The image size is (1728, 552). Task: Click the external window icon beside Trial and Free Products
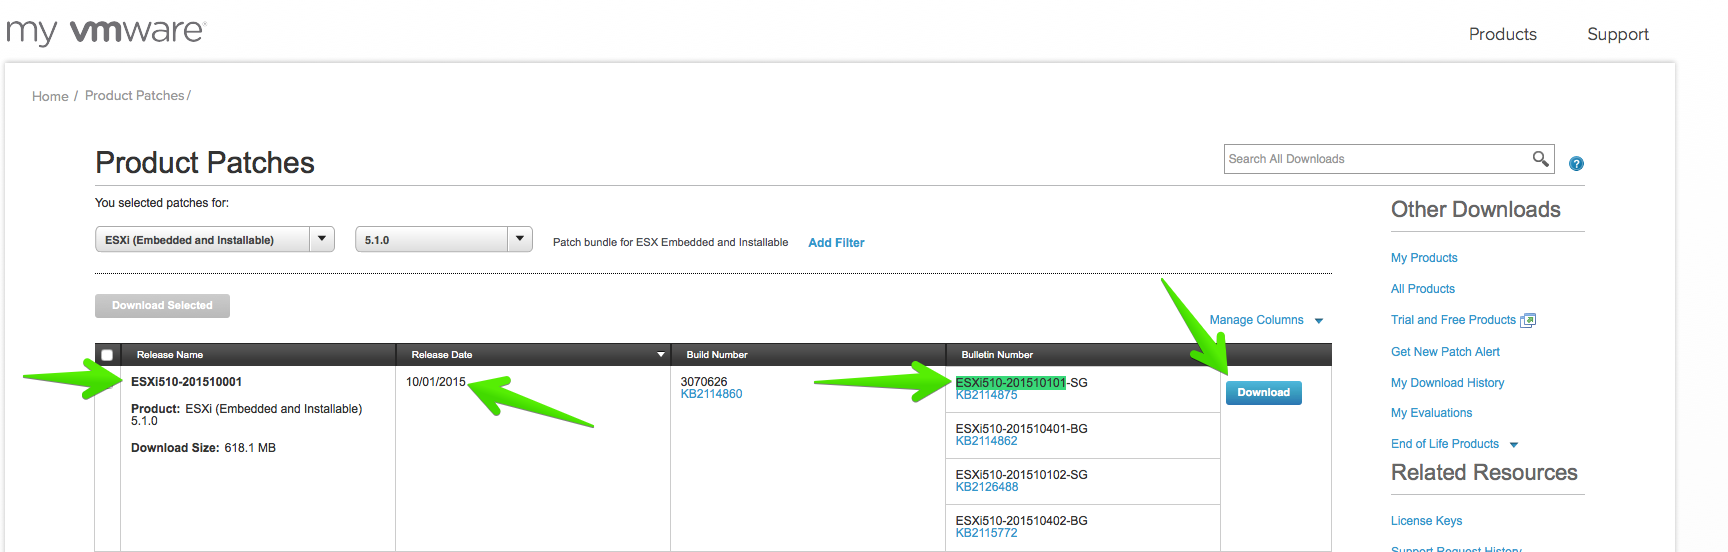[x=1528, y=320]
